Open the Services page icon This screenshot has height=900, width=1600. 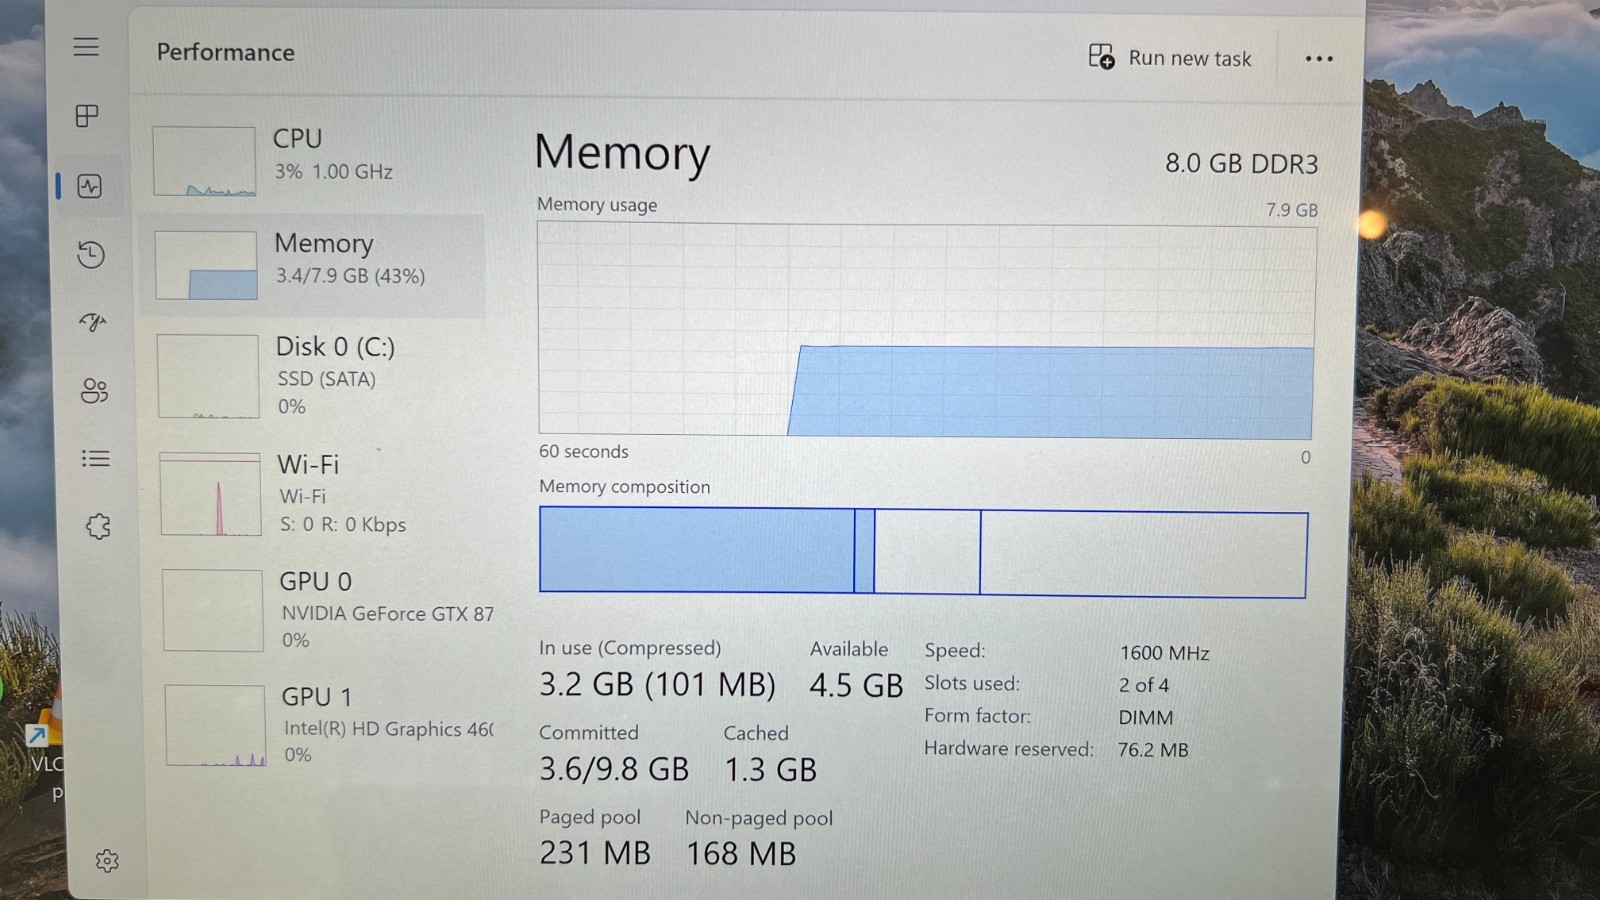click(98, 526)
